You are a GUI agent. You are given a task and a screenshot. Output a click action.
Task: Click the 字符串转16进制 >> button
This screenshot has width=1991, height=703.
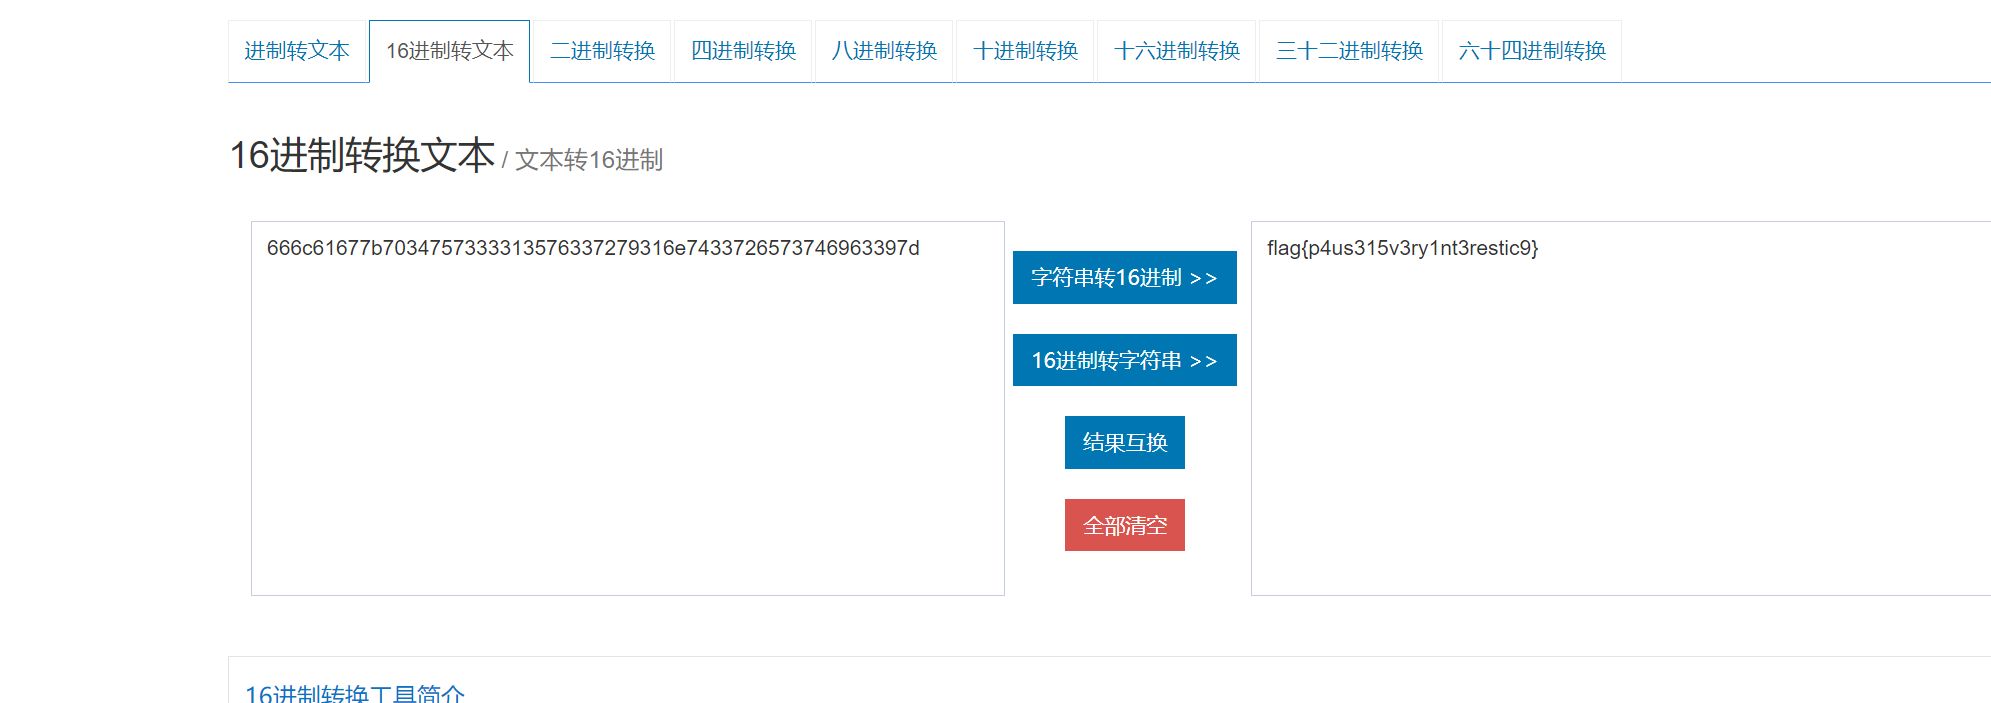point(1125,278)
